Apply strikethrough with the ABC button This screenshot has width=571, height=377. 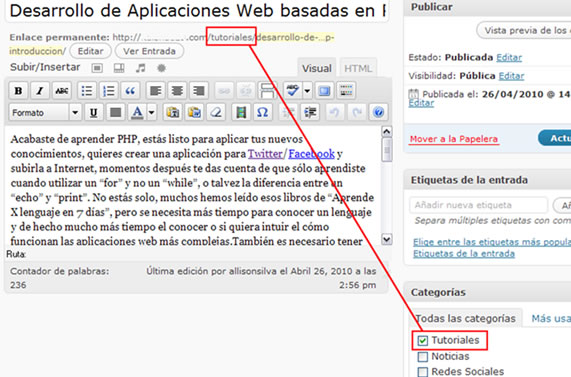62,91
